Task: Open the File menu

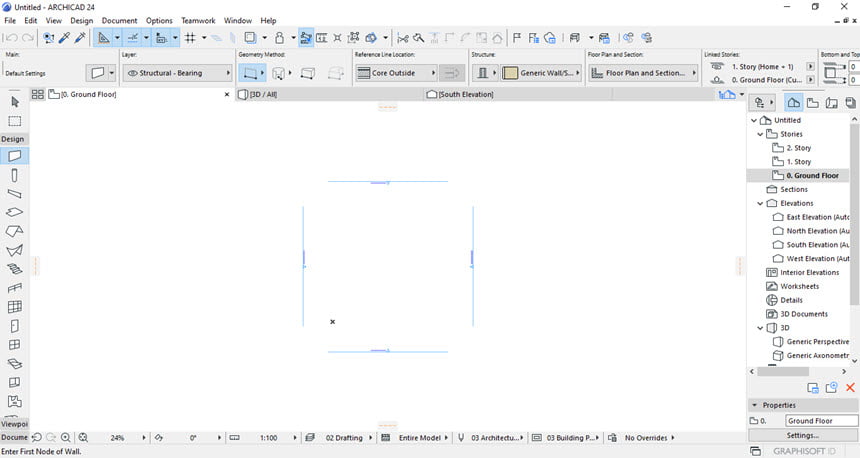Action: click(x=10, y=20)
